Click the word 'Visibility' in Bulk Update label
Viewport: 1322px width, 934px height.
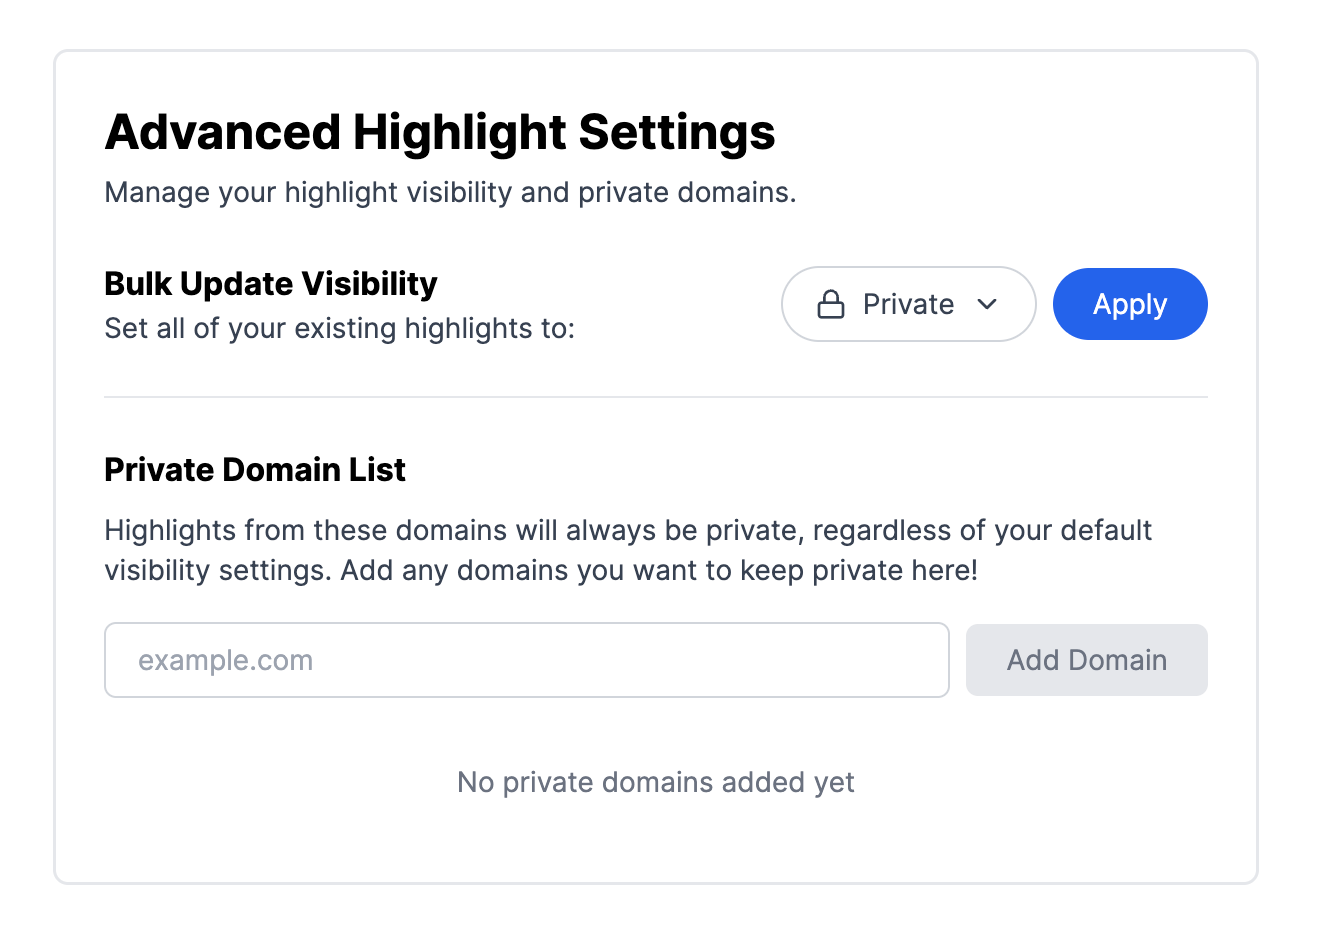[x=369, y=284]
